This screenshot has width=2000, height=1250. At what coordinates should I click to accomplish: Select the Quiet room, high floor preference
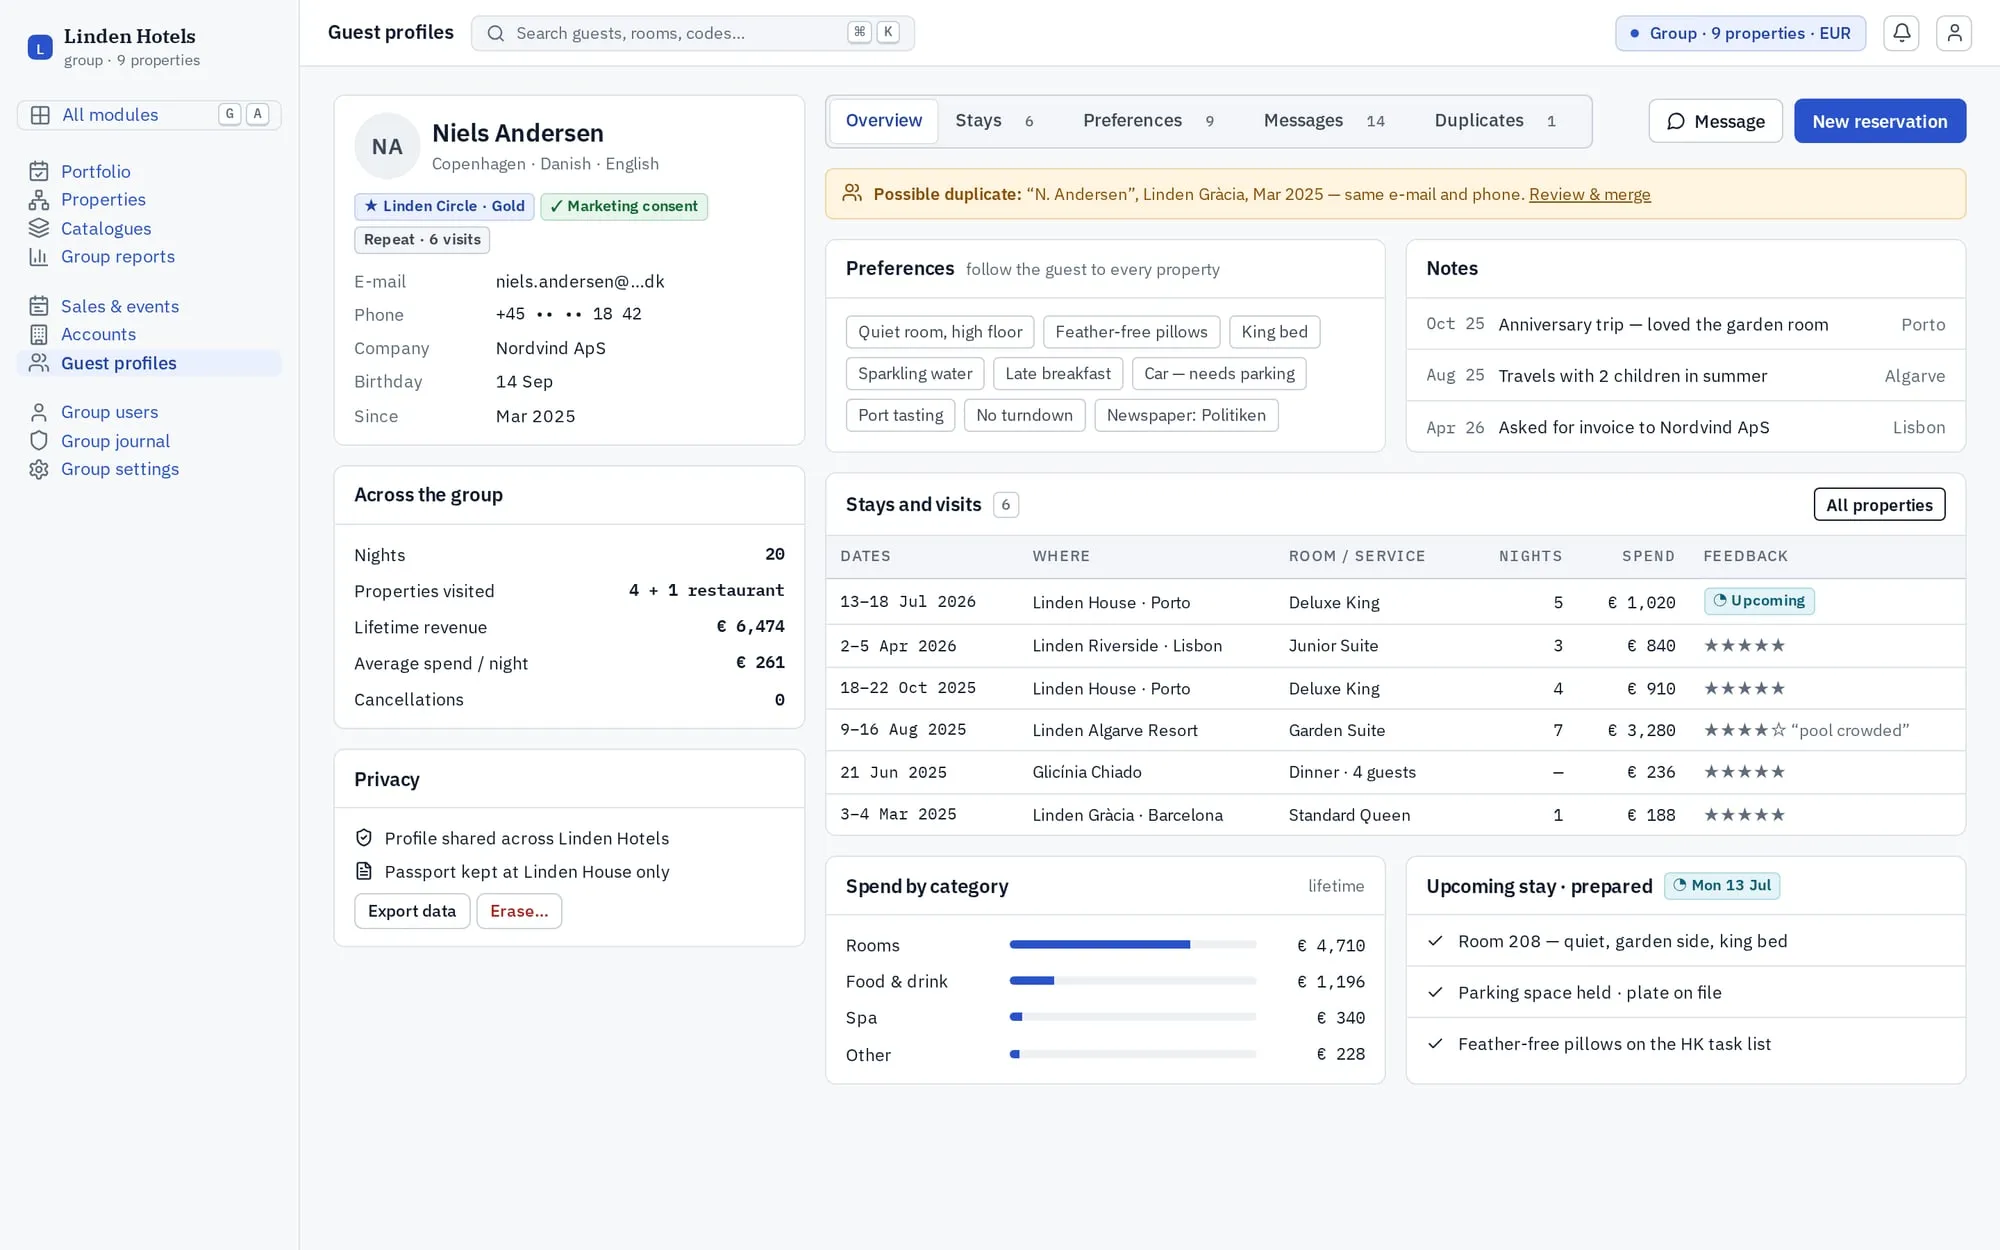(x=940, y=332)
